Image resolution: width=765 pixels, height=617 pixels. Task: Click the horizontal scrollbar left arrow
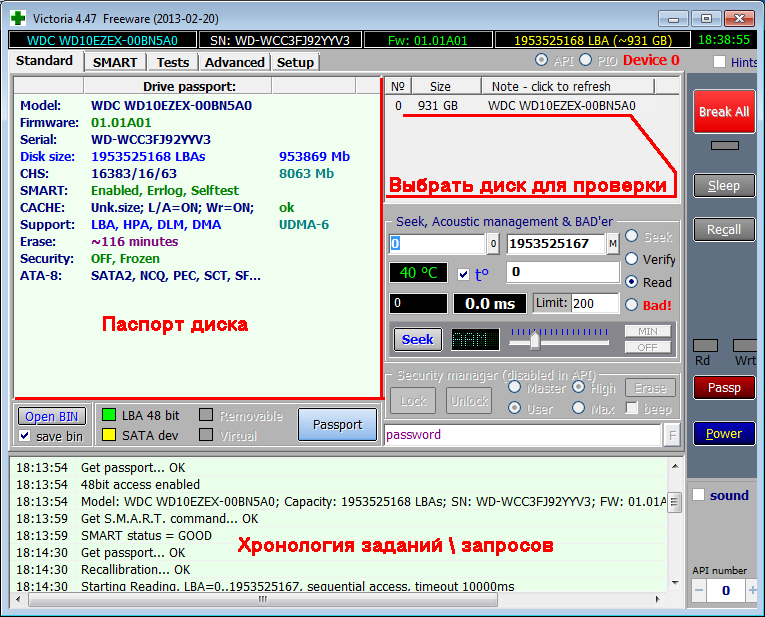(18, 599)
